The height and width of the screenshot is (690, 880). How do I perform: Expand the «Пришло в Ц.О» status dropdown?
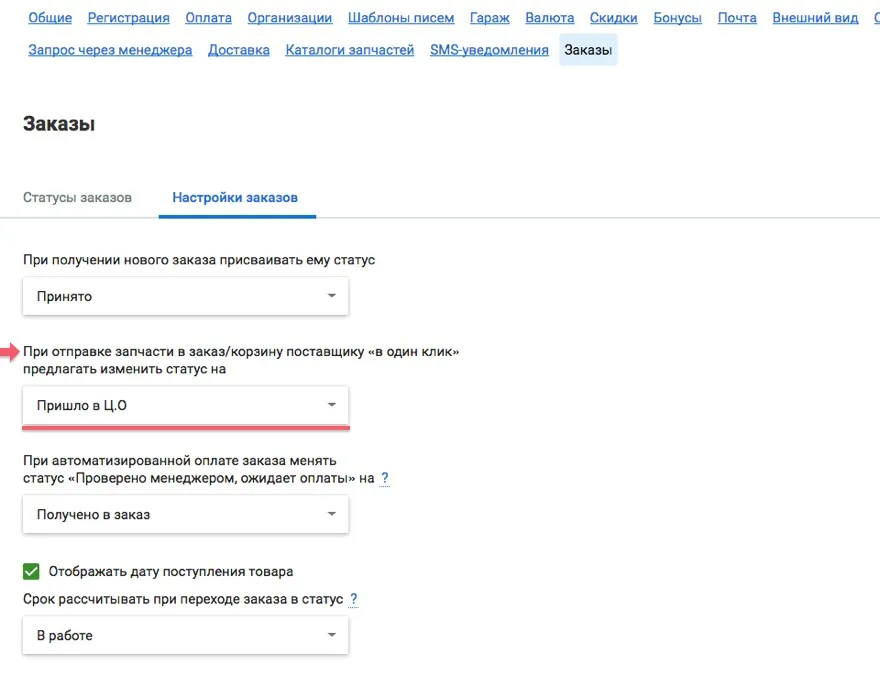click(x=185, y=405)
